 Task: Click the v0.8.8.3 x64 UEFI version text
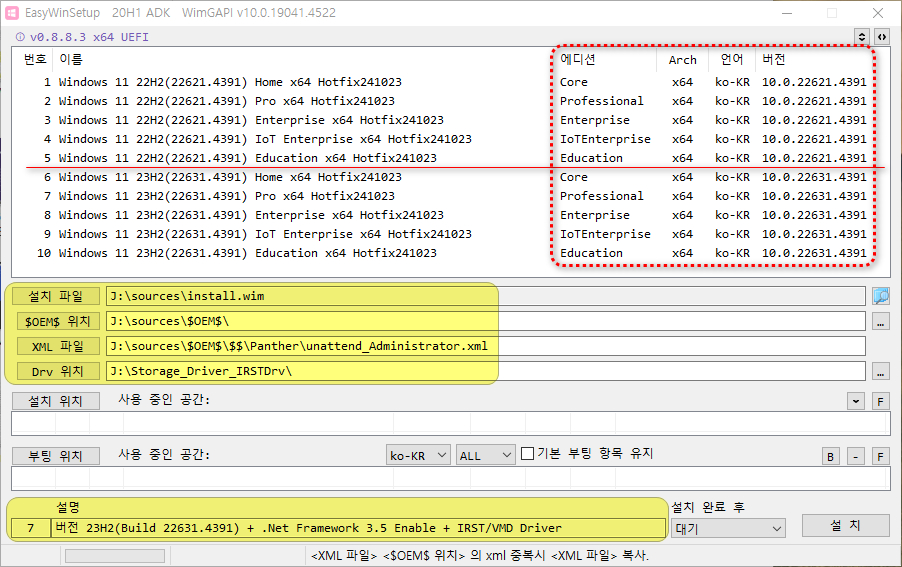89,37
